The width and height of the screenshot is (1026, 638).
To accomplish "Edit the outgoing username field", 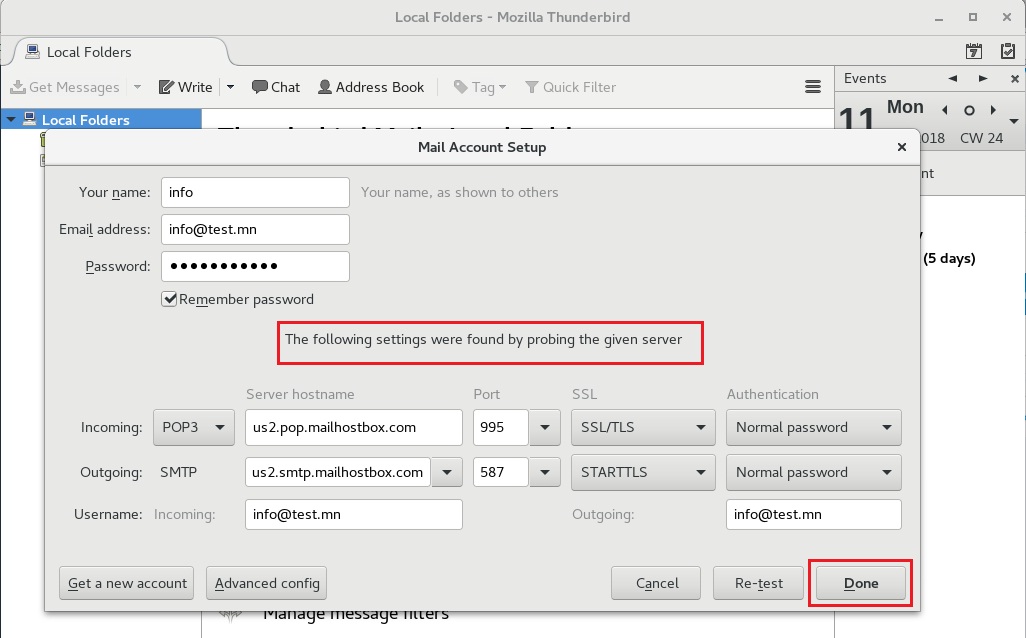I will [813, 514].
